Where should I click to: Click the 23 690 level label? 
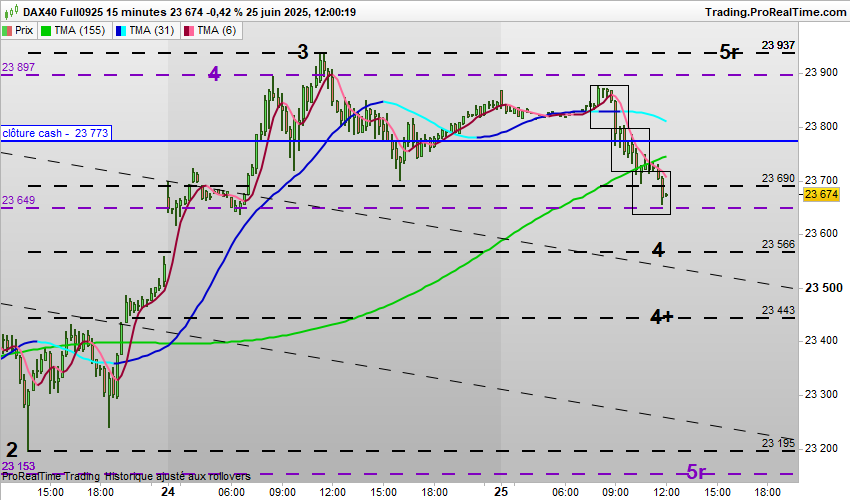778,178
